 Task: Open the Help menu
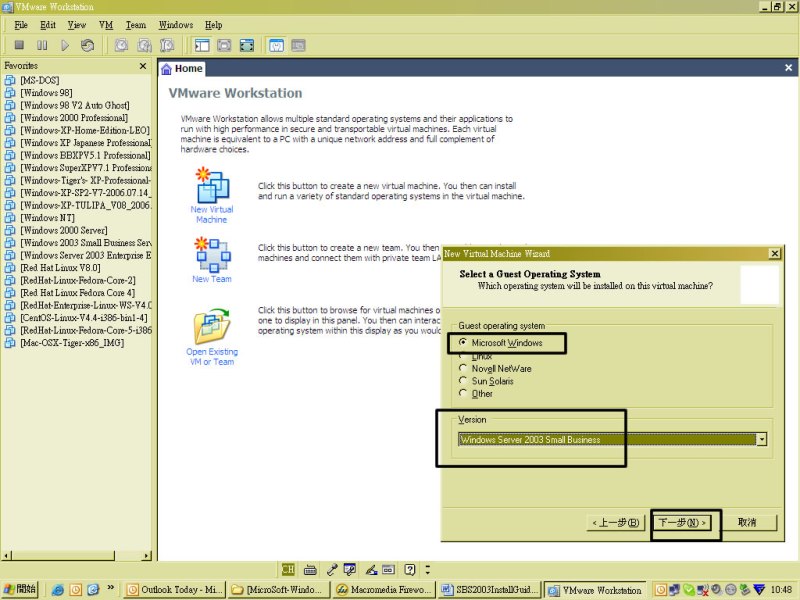coord(214,25)
